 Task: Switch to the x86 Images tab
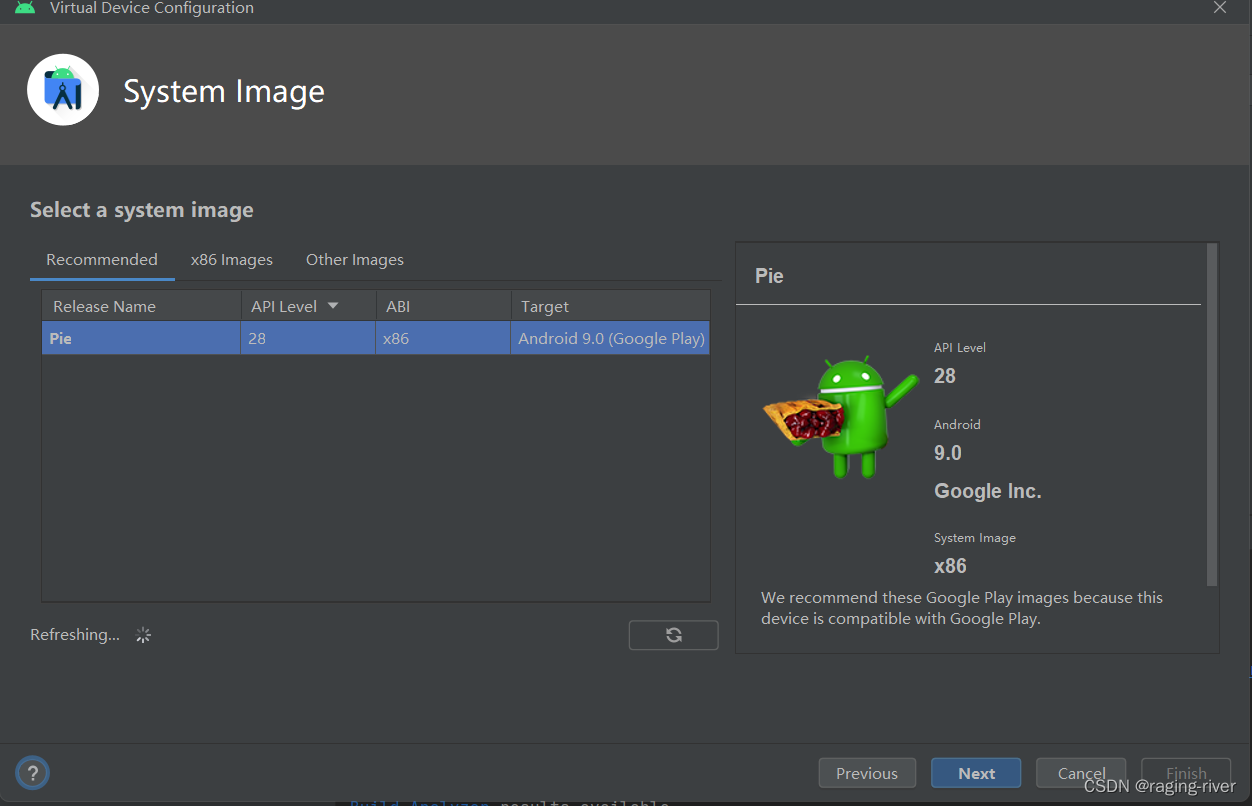[232, 260]
